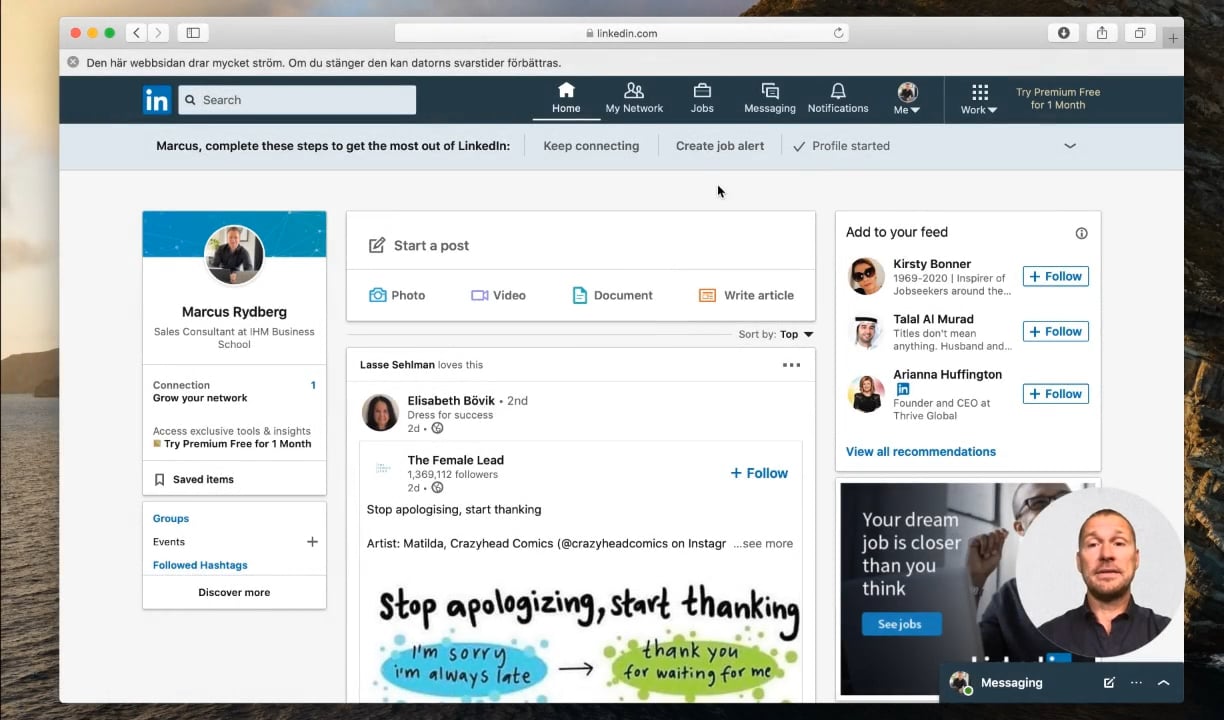
Task: Expand post text with see more
Action: click(763, 544)
